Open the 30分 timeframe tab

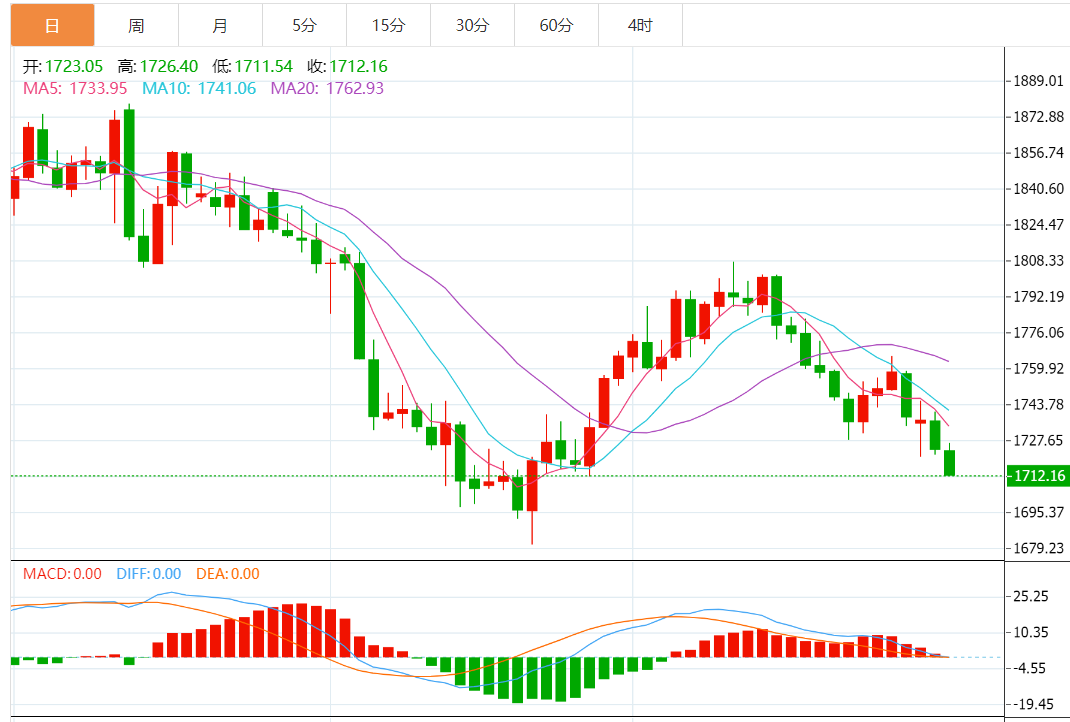pos(472,25)
